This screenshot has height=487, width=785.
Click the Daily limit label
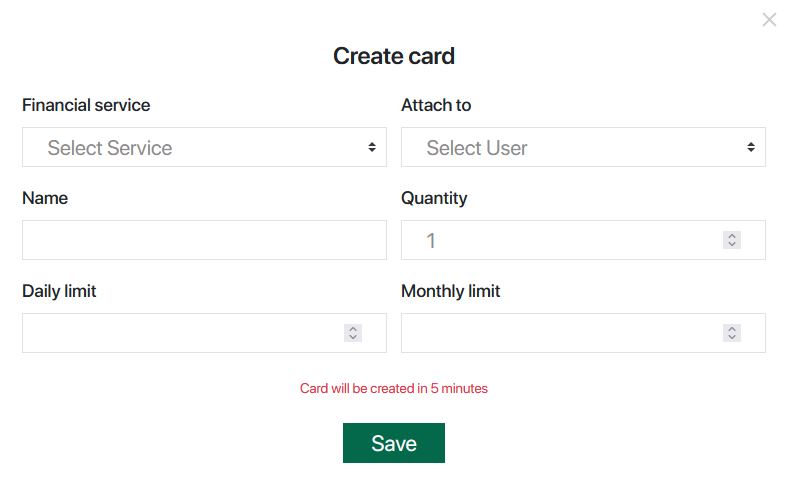pos(59,291)
